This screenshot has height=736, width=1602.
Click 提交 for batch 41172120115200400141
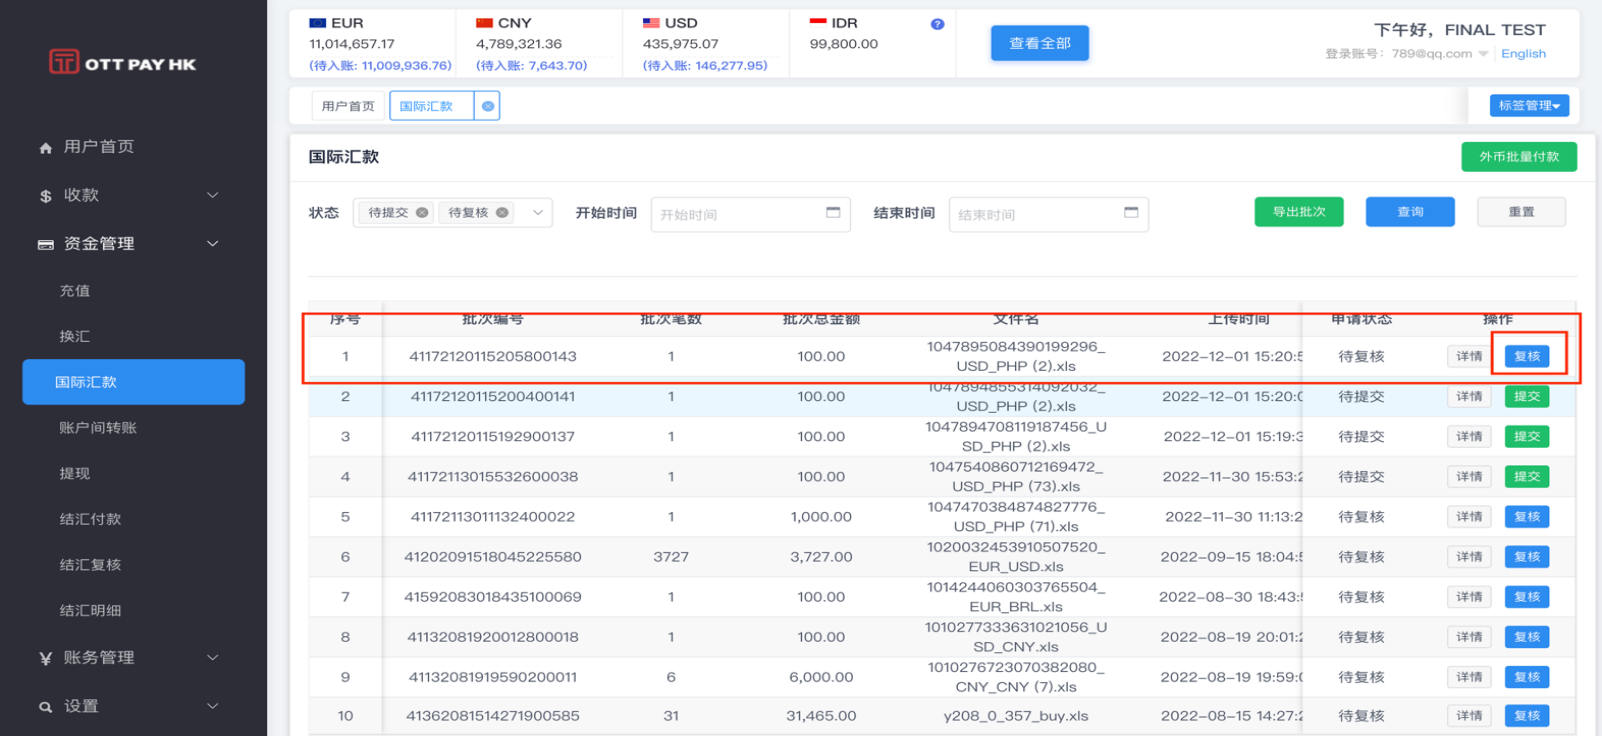pos(1527,396)
